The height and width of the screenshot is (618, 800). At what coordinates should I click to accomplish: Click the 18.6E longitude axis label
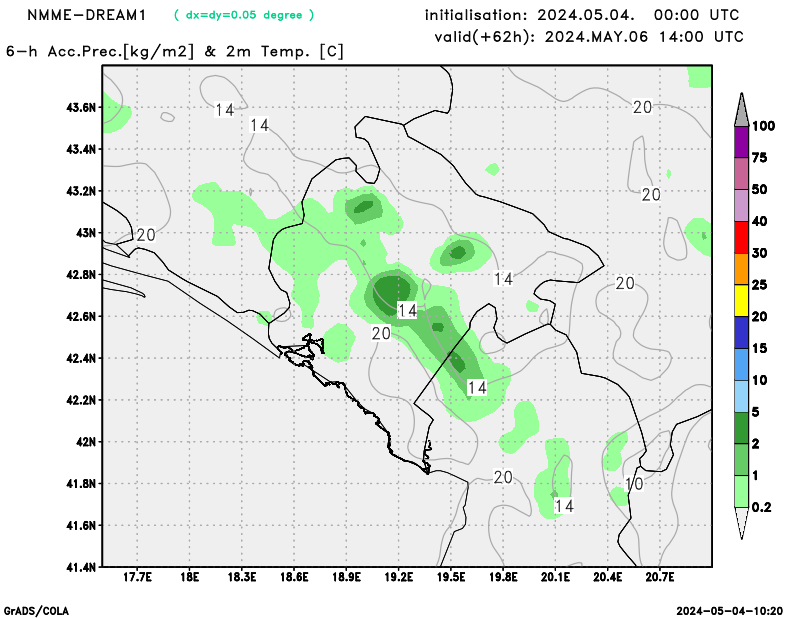tap(294, 577)
